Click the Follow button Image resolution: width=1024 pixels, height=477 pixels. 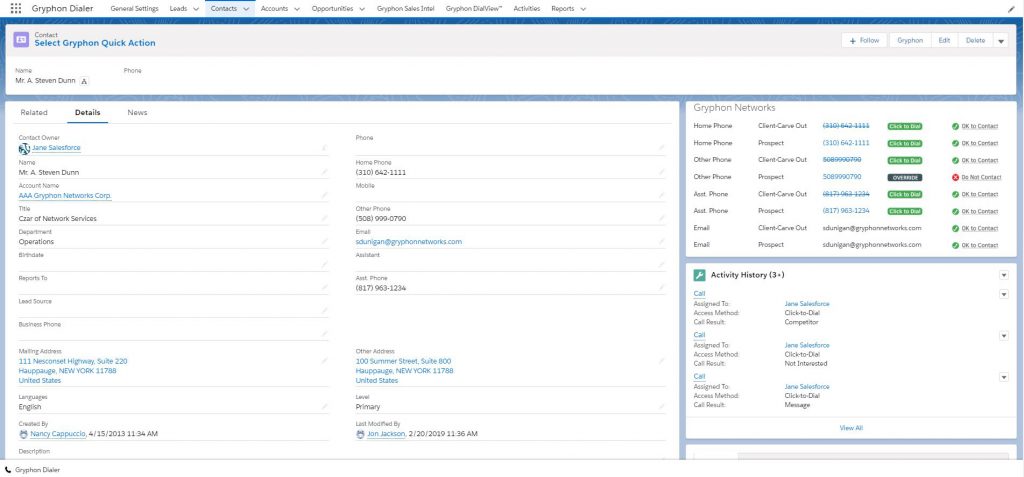865,41
